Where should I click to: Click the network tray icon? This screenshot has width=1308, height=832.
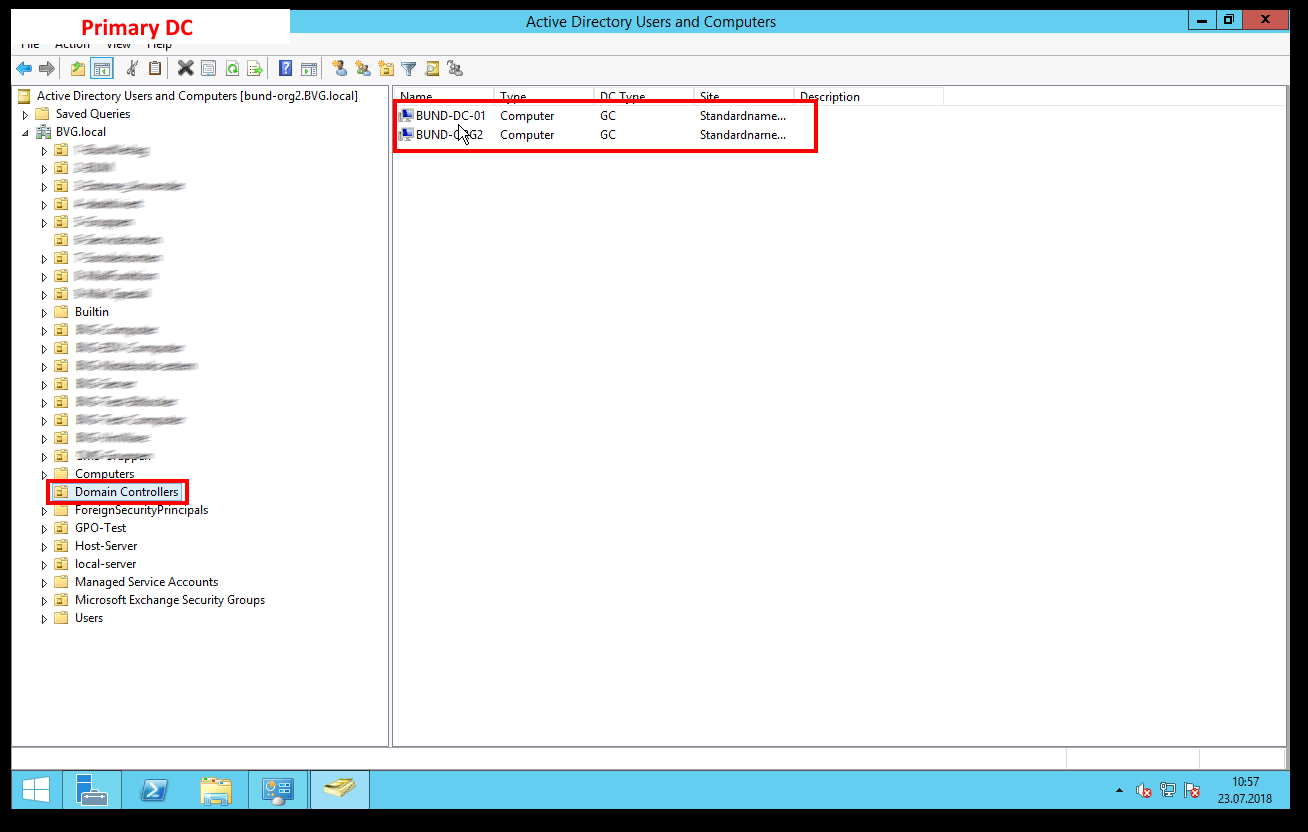(1168, 791)
